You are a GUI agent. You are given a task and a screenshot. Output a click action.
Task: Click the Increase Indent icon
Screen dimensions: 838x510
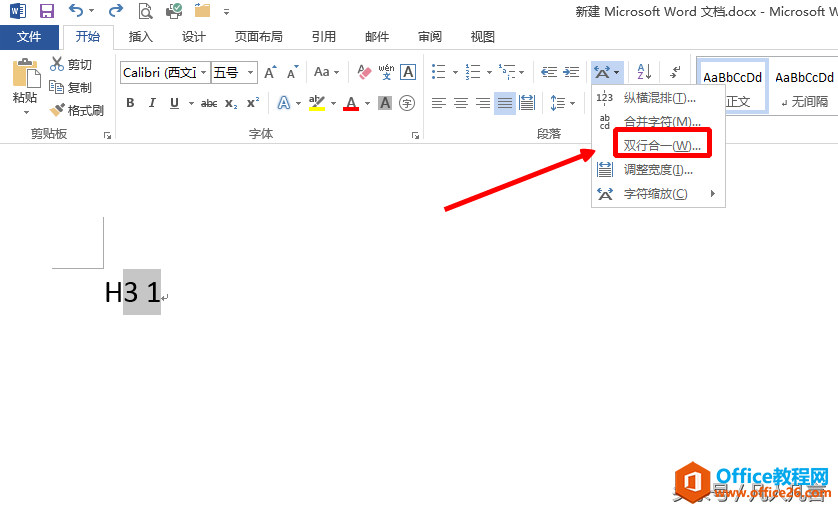click(x=571, y=72)
